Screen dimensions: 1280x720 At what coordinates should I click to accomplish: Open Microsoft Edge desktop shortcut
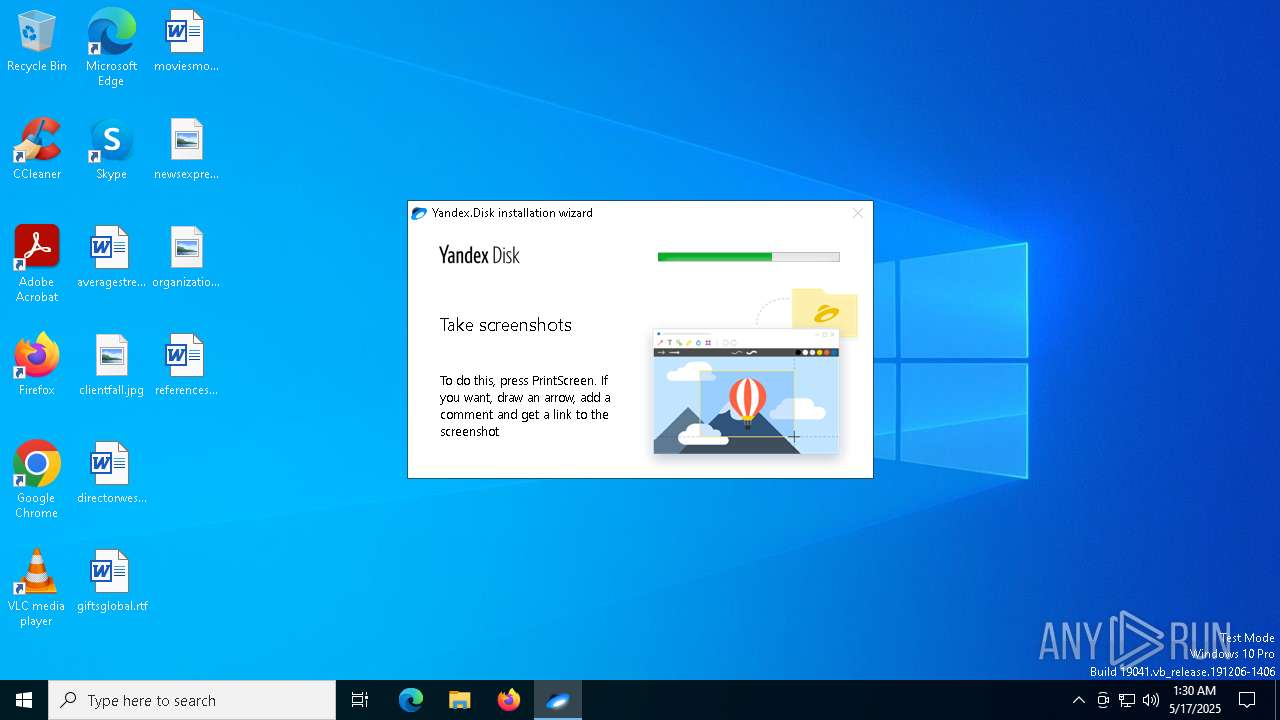tap(111, 48)
